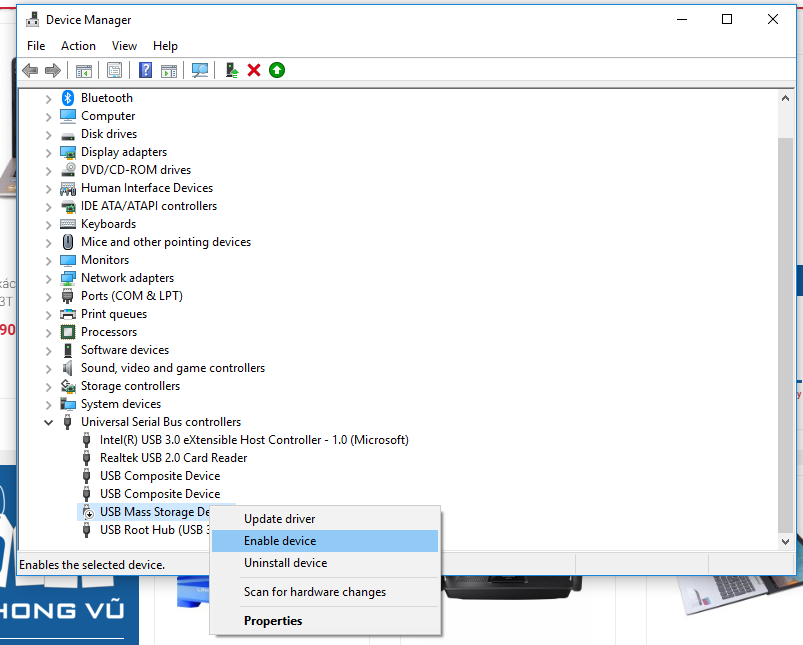Expand the Bluetooth category
The height and width of the screenshot is (645, 803).
pos(48,98)
